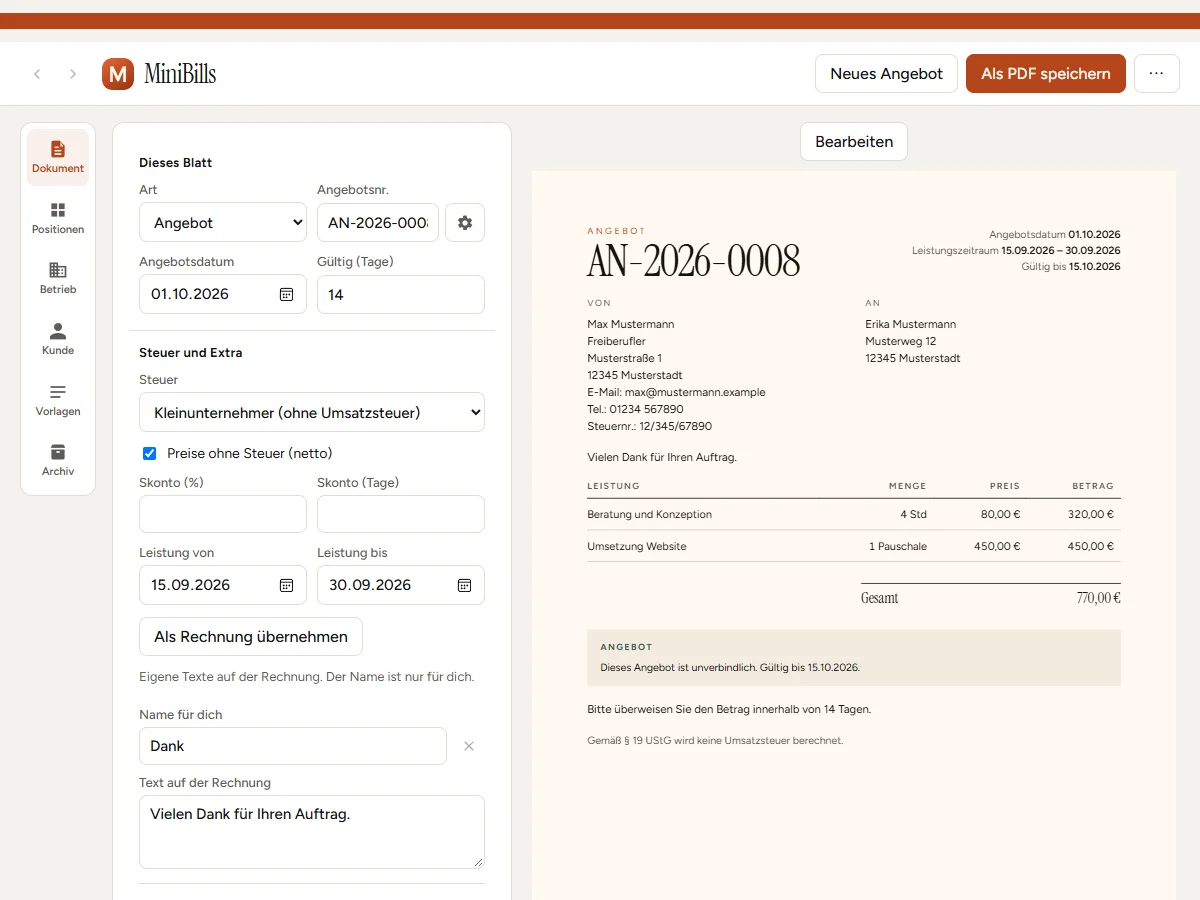The height and width of the screenshot is (900, 1200).
Task: Toggle Preise ohne Steuer (netto) checkbox
Action: [x=150, y=453]
